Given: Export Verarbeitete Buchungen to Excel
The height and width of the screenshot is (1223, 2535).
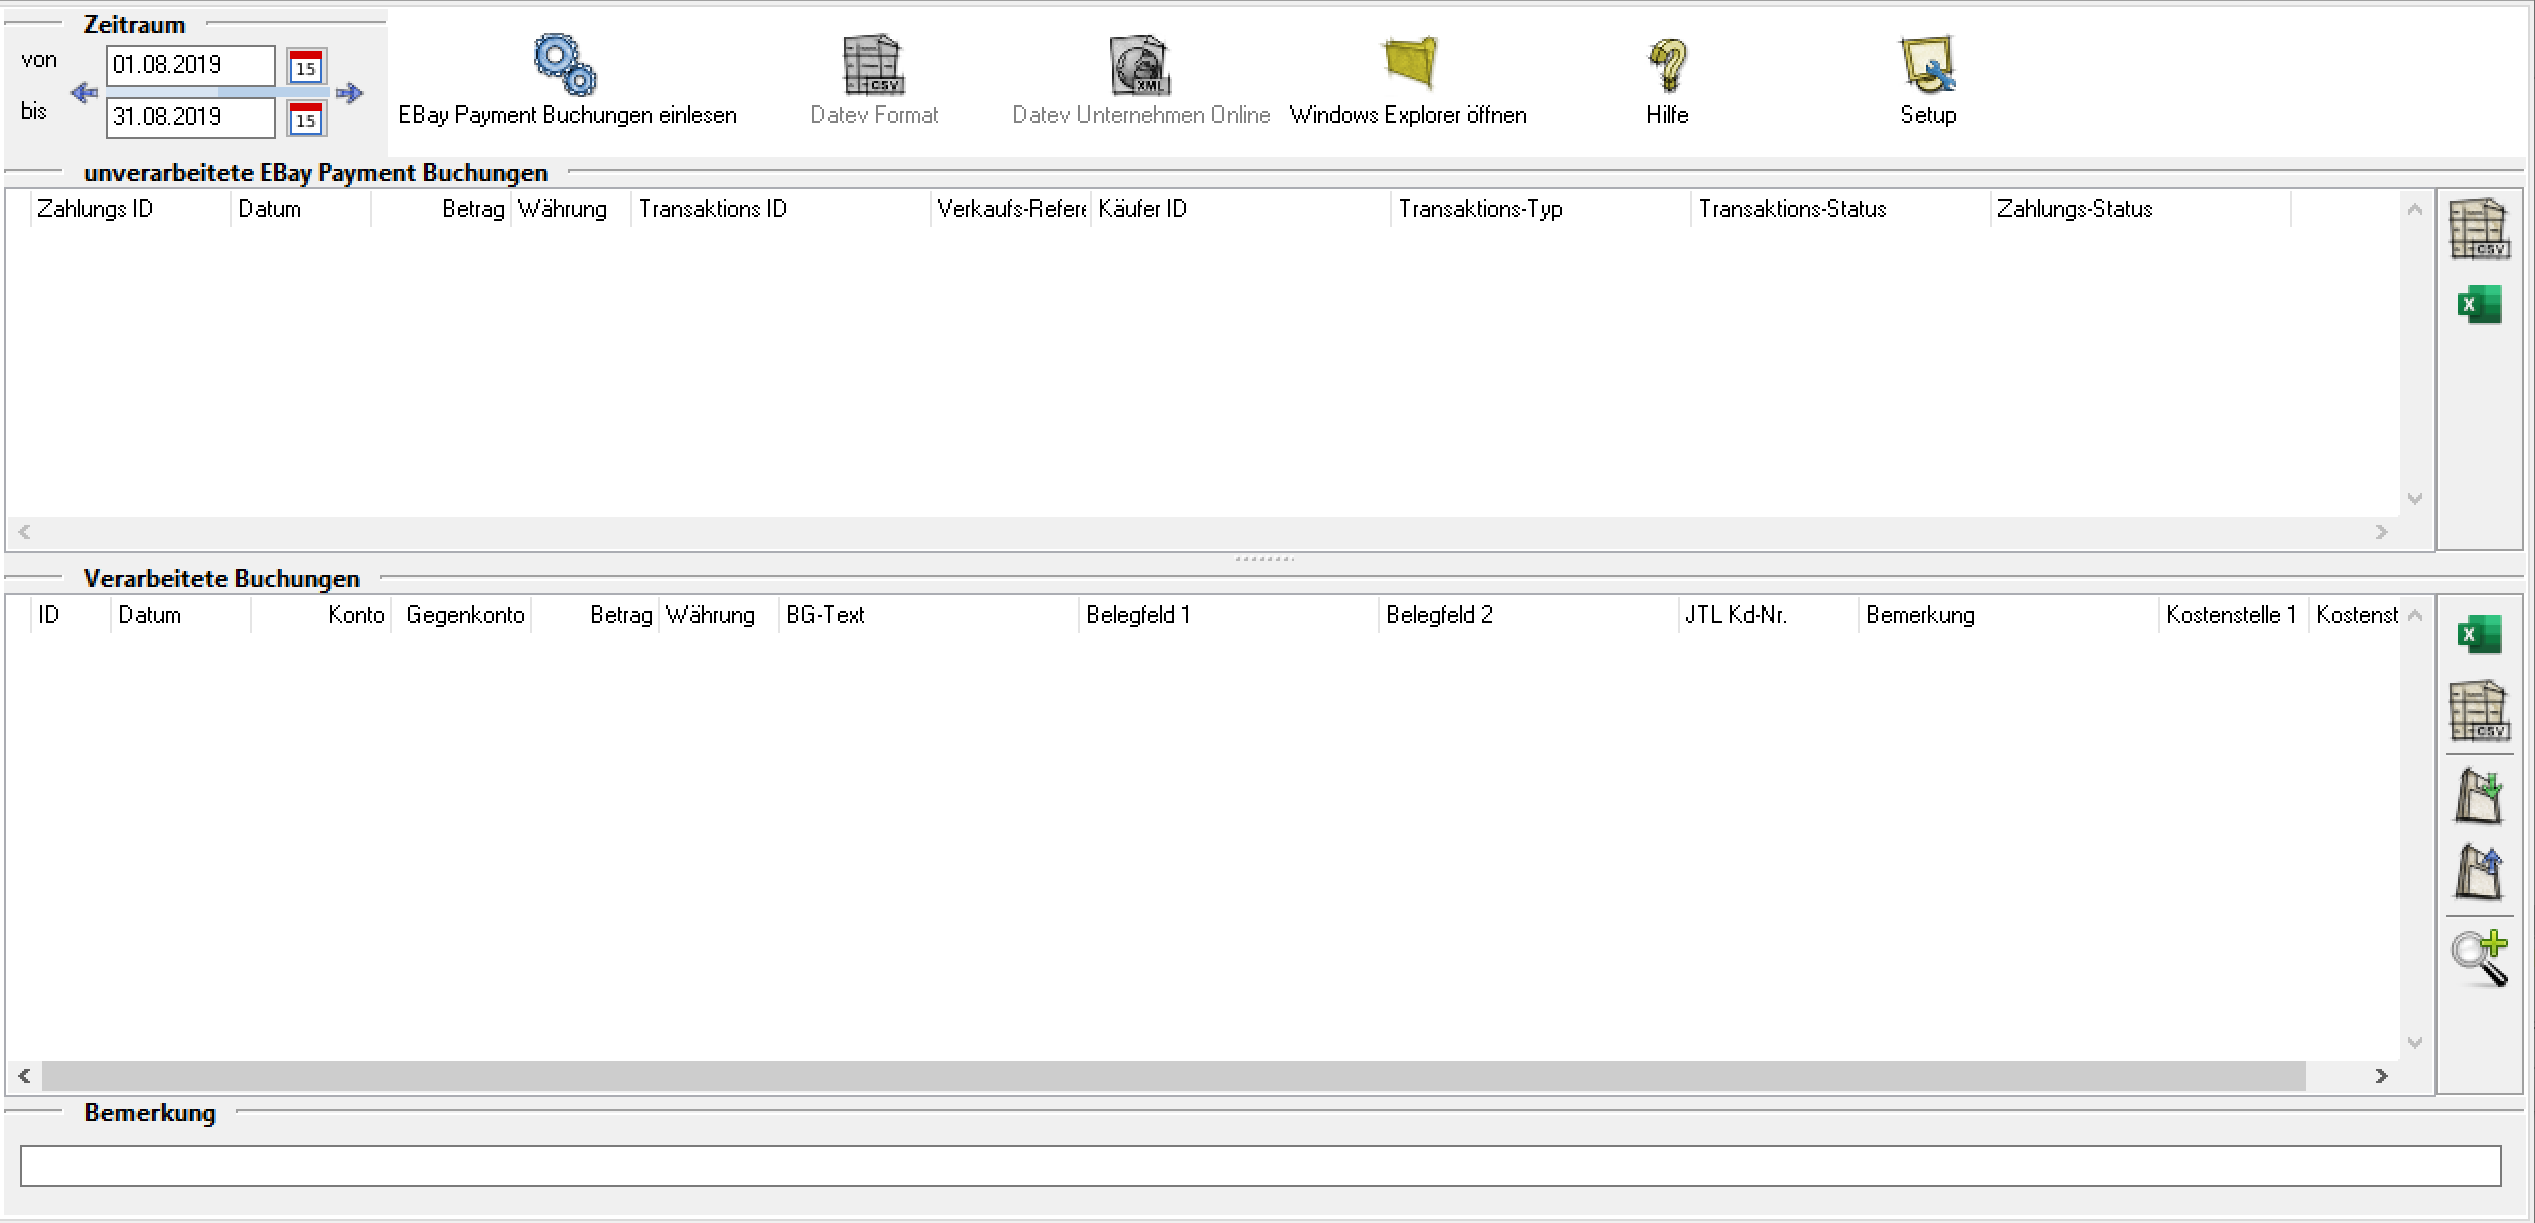Looking at the screenshot, I should 2479,635.
